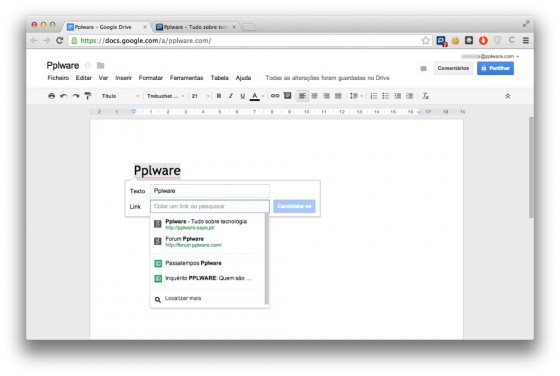Click the Candidatar-se button

294,206
